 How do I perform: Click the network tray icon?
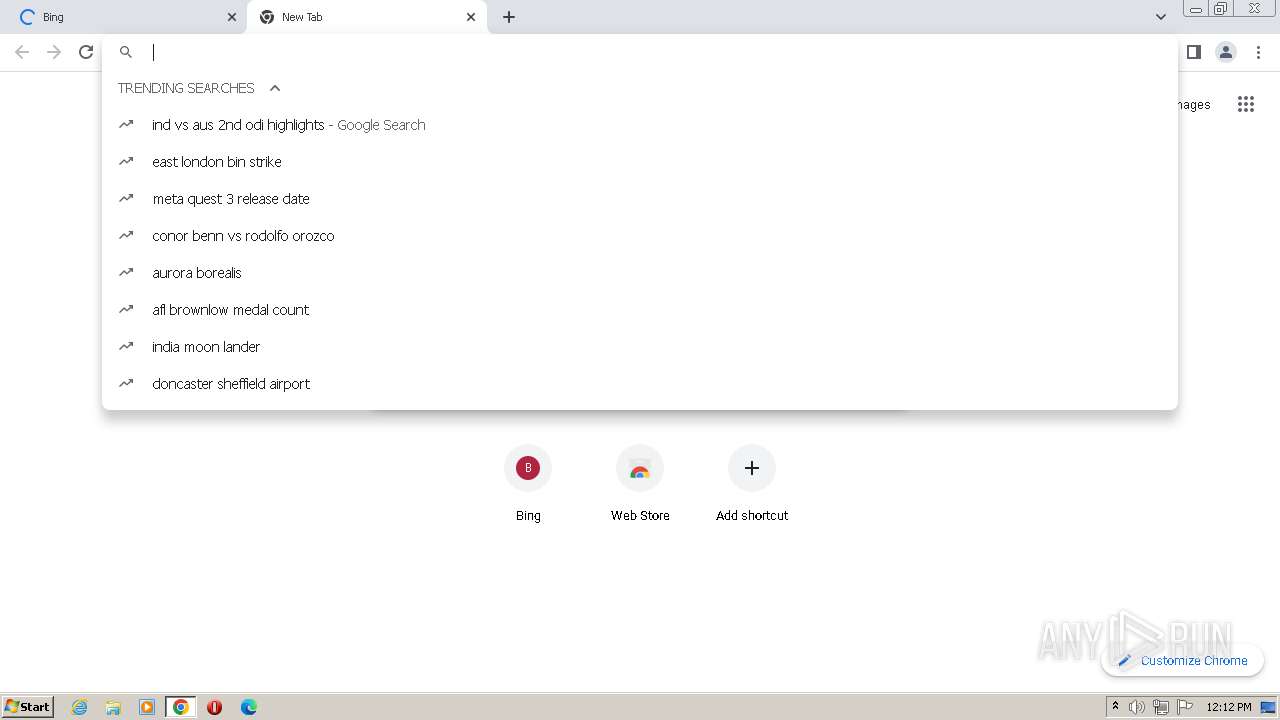tap(1161, 707)
